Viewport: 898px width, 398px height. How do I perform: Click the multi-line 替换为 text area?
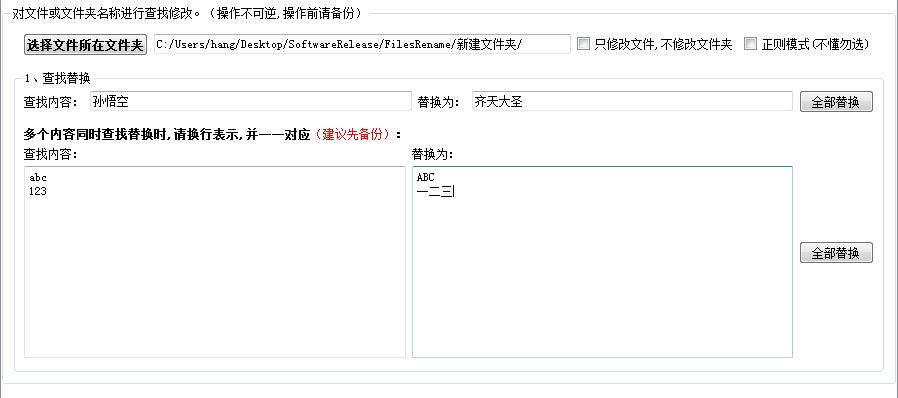(x=602, y=262)
